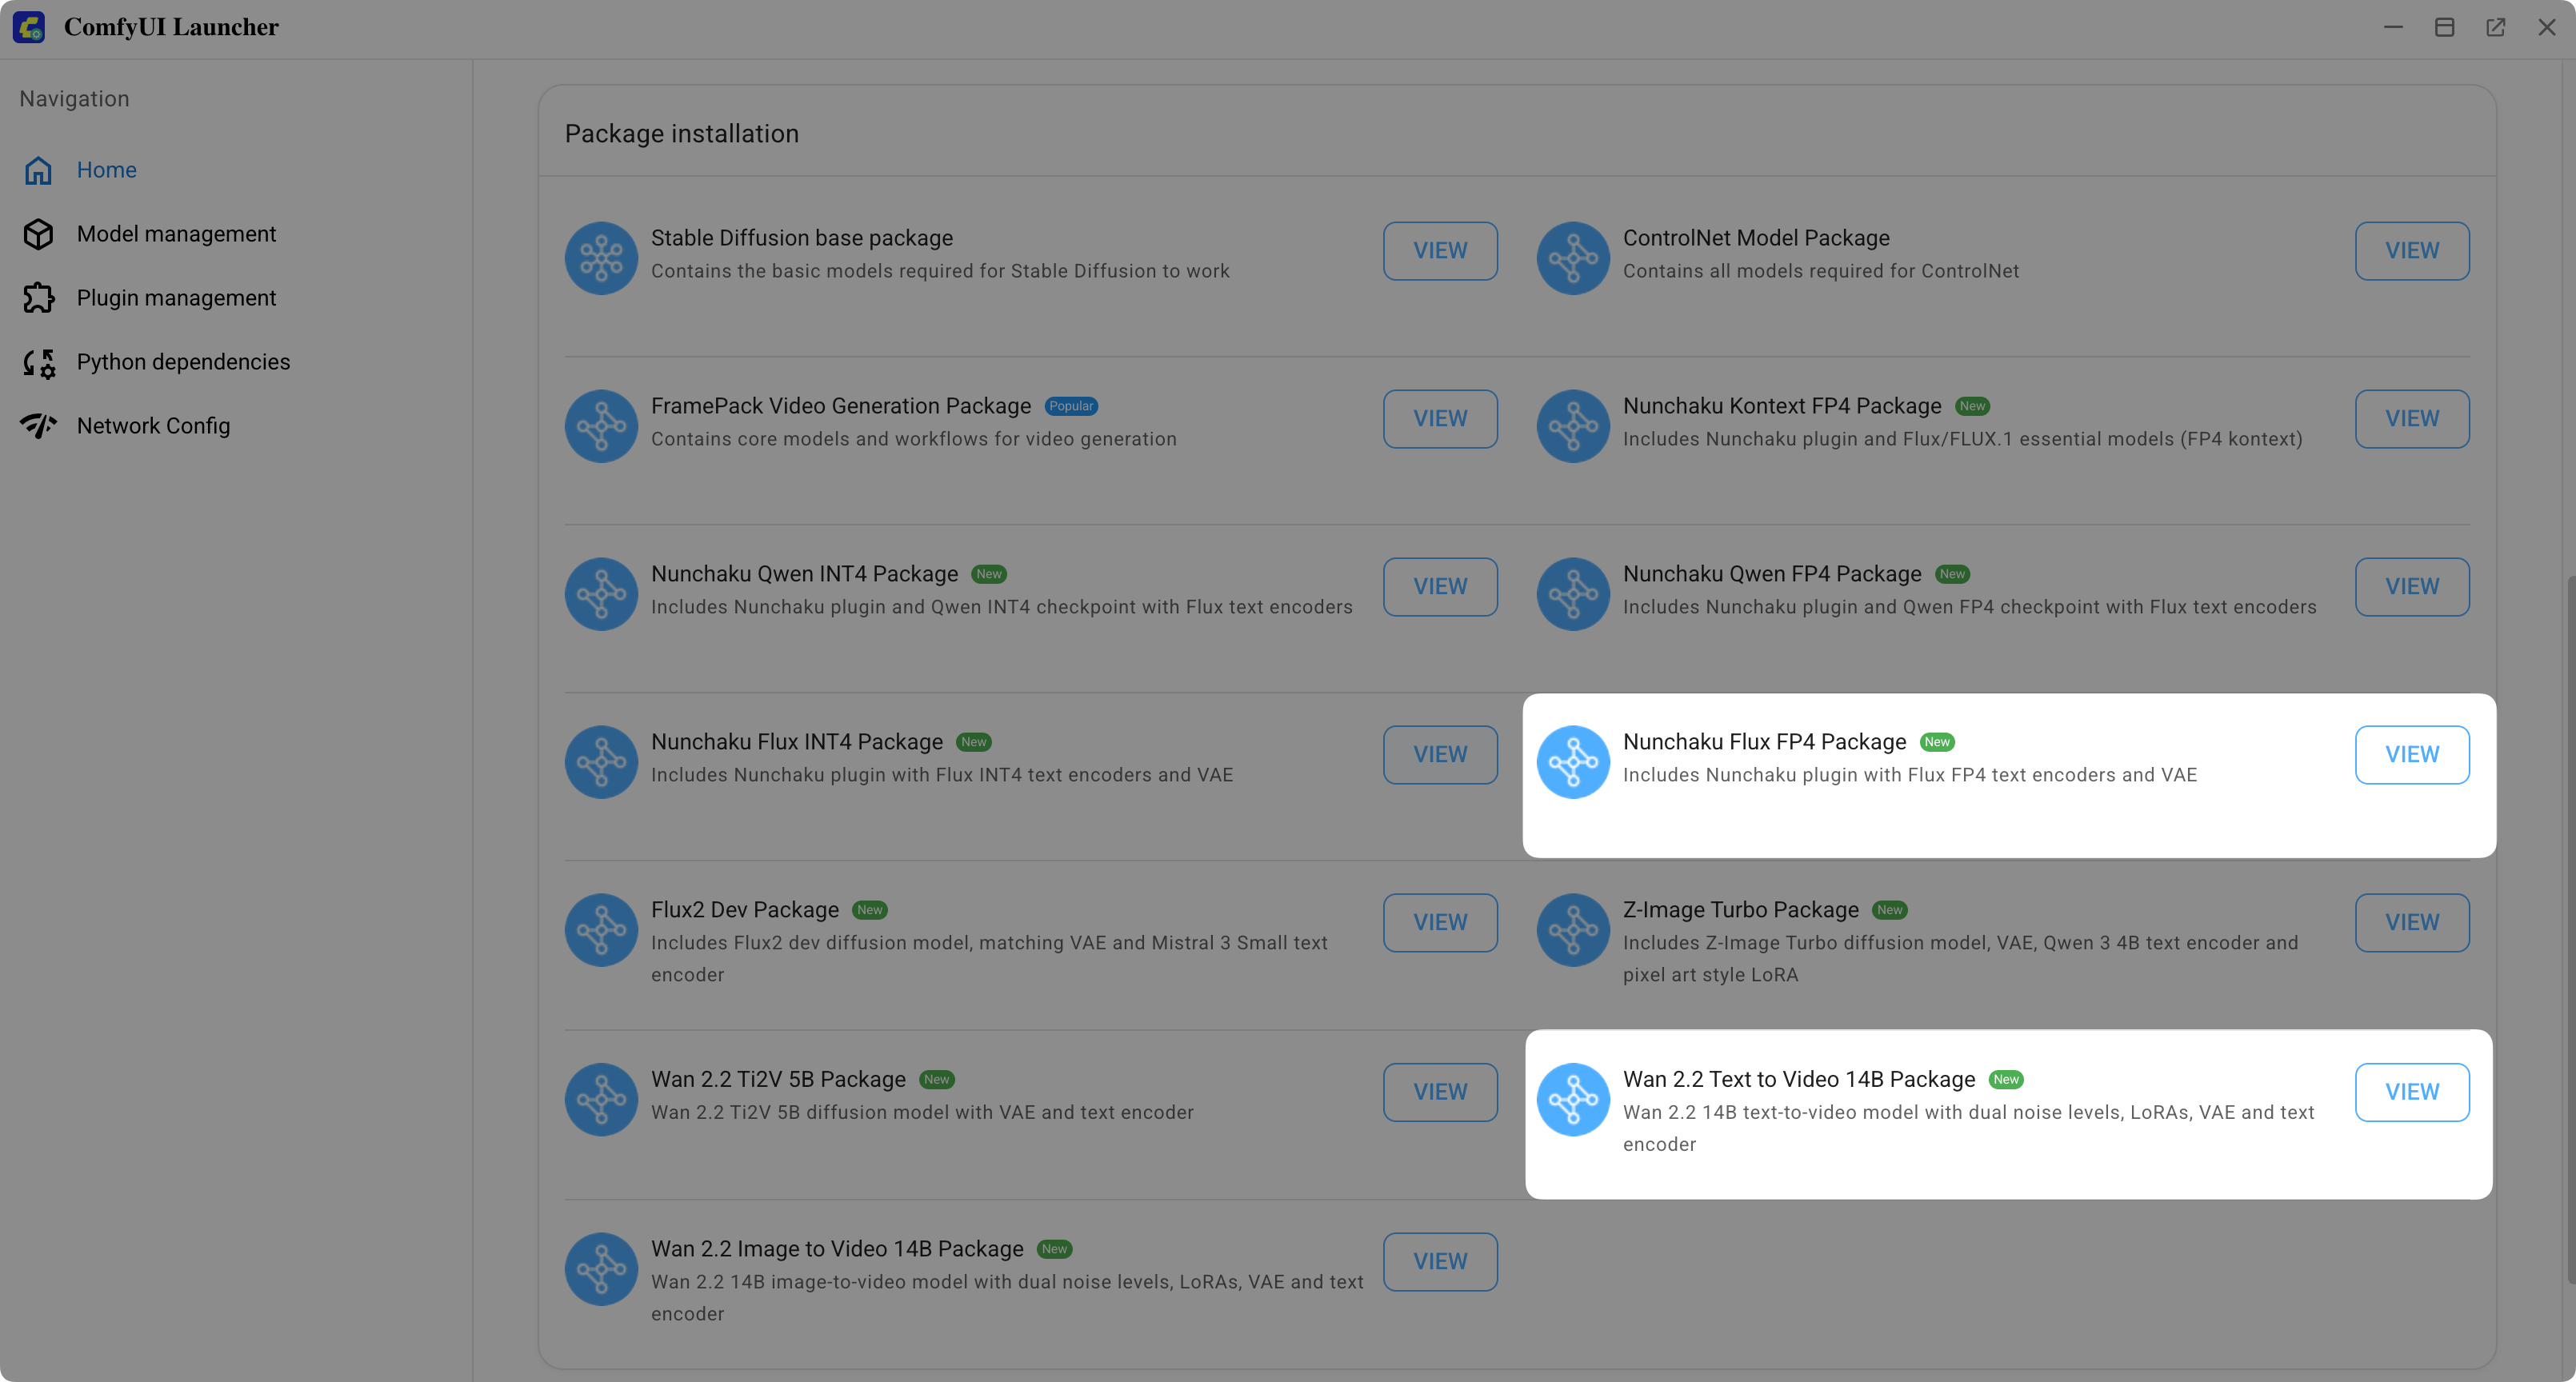Click Stable Diffusion base package icon
Screen dimensions: 2576x1382
click(601, 258)
